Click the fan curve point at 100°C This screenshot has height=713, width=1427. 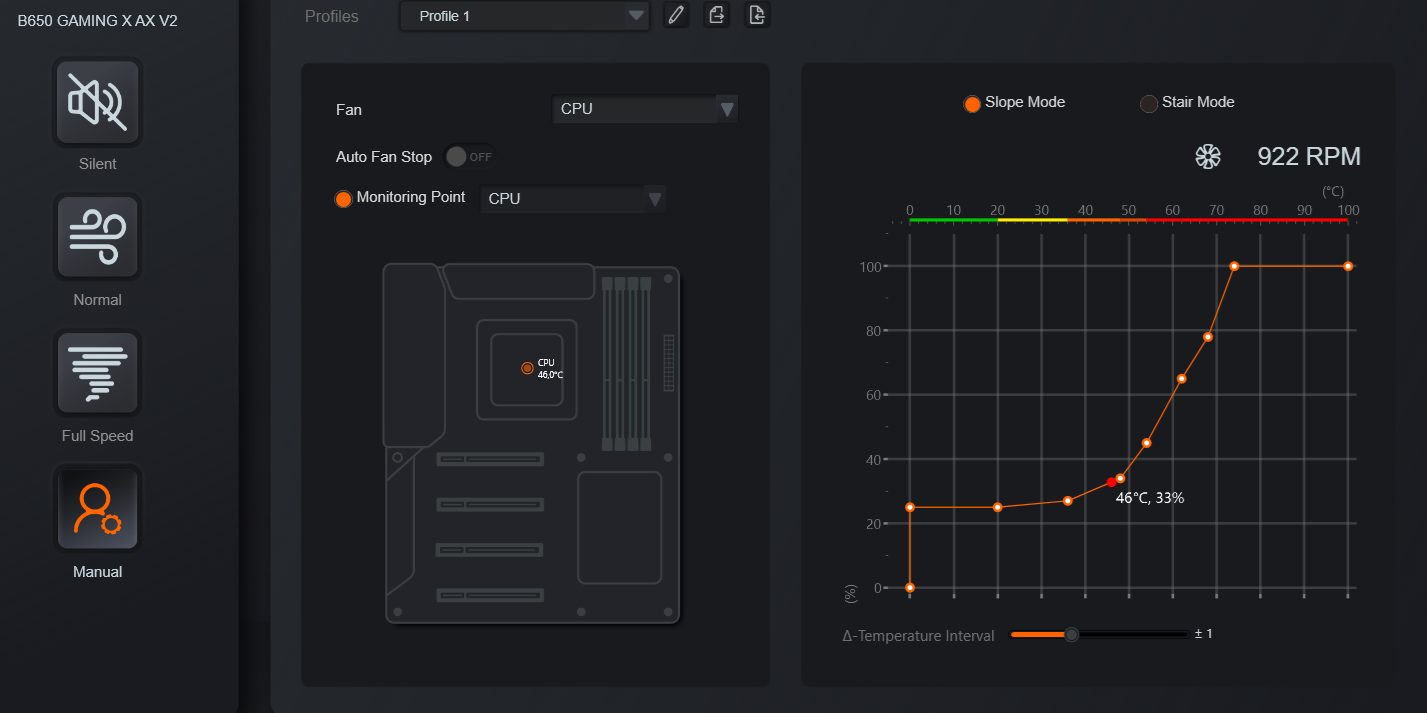point(1348,266)
